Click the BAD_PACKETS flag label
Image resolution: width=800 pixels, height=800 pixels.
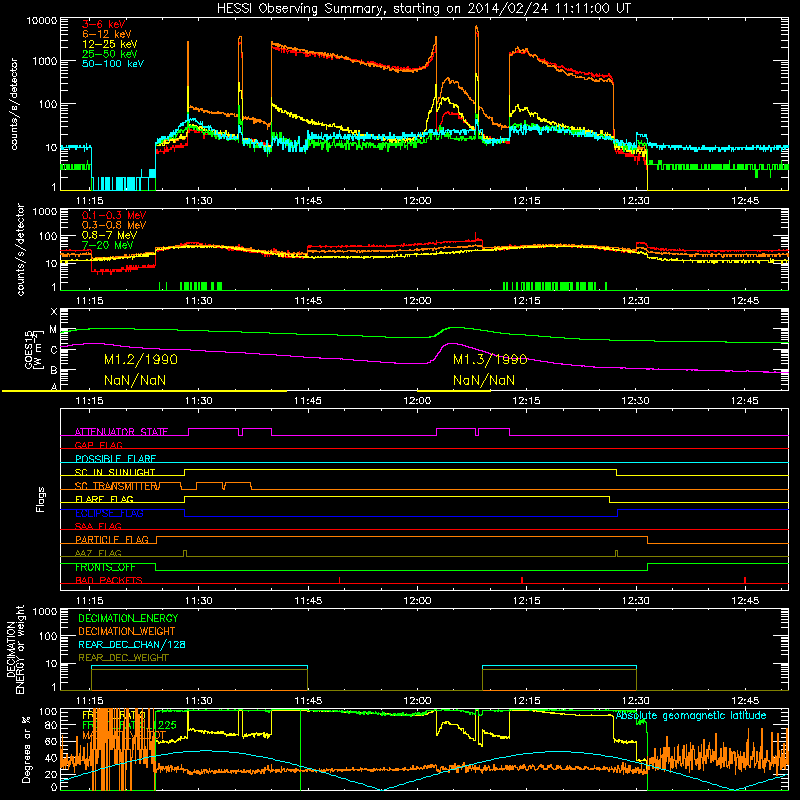(x=109, y=580)
